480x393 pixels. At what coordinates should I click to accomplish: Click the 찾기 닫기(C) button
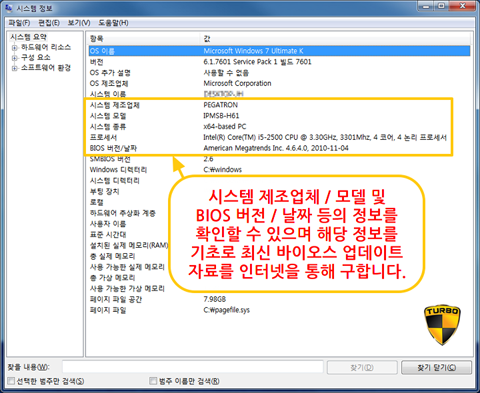(x=437, y=367)
